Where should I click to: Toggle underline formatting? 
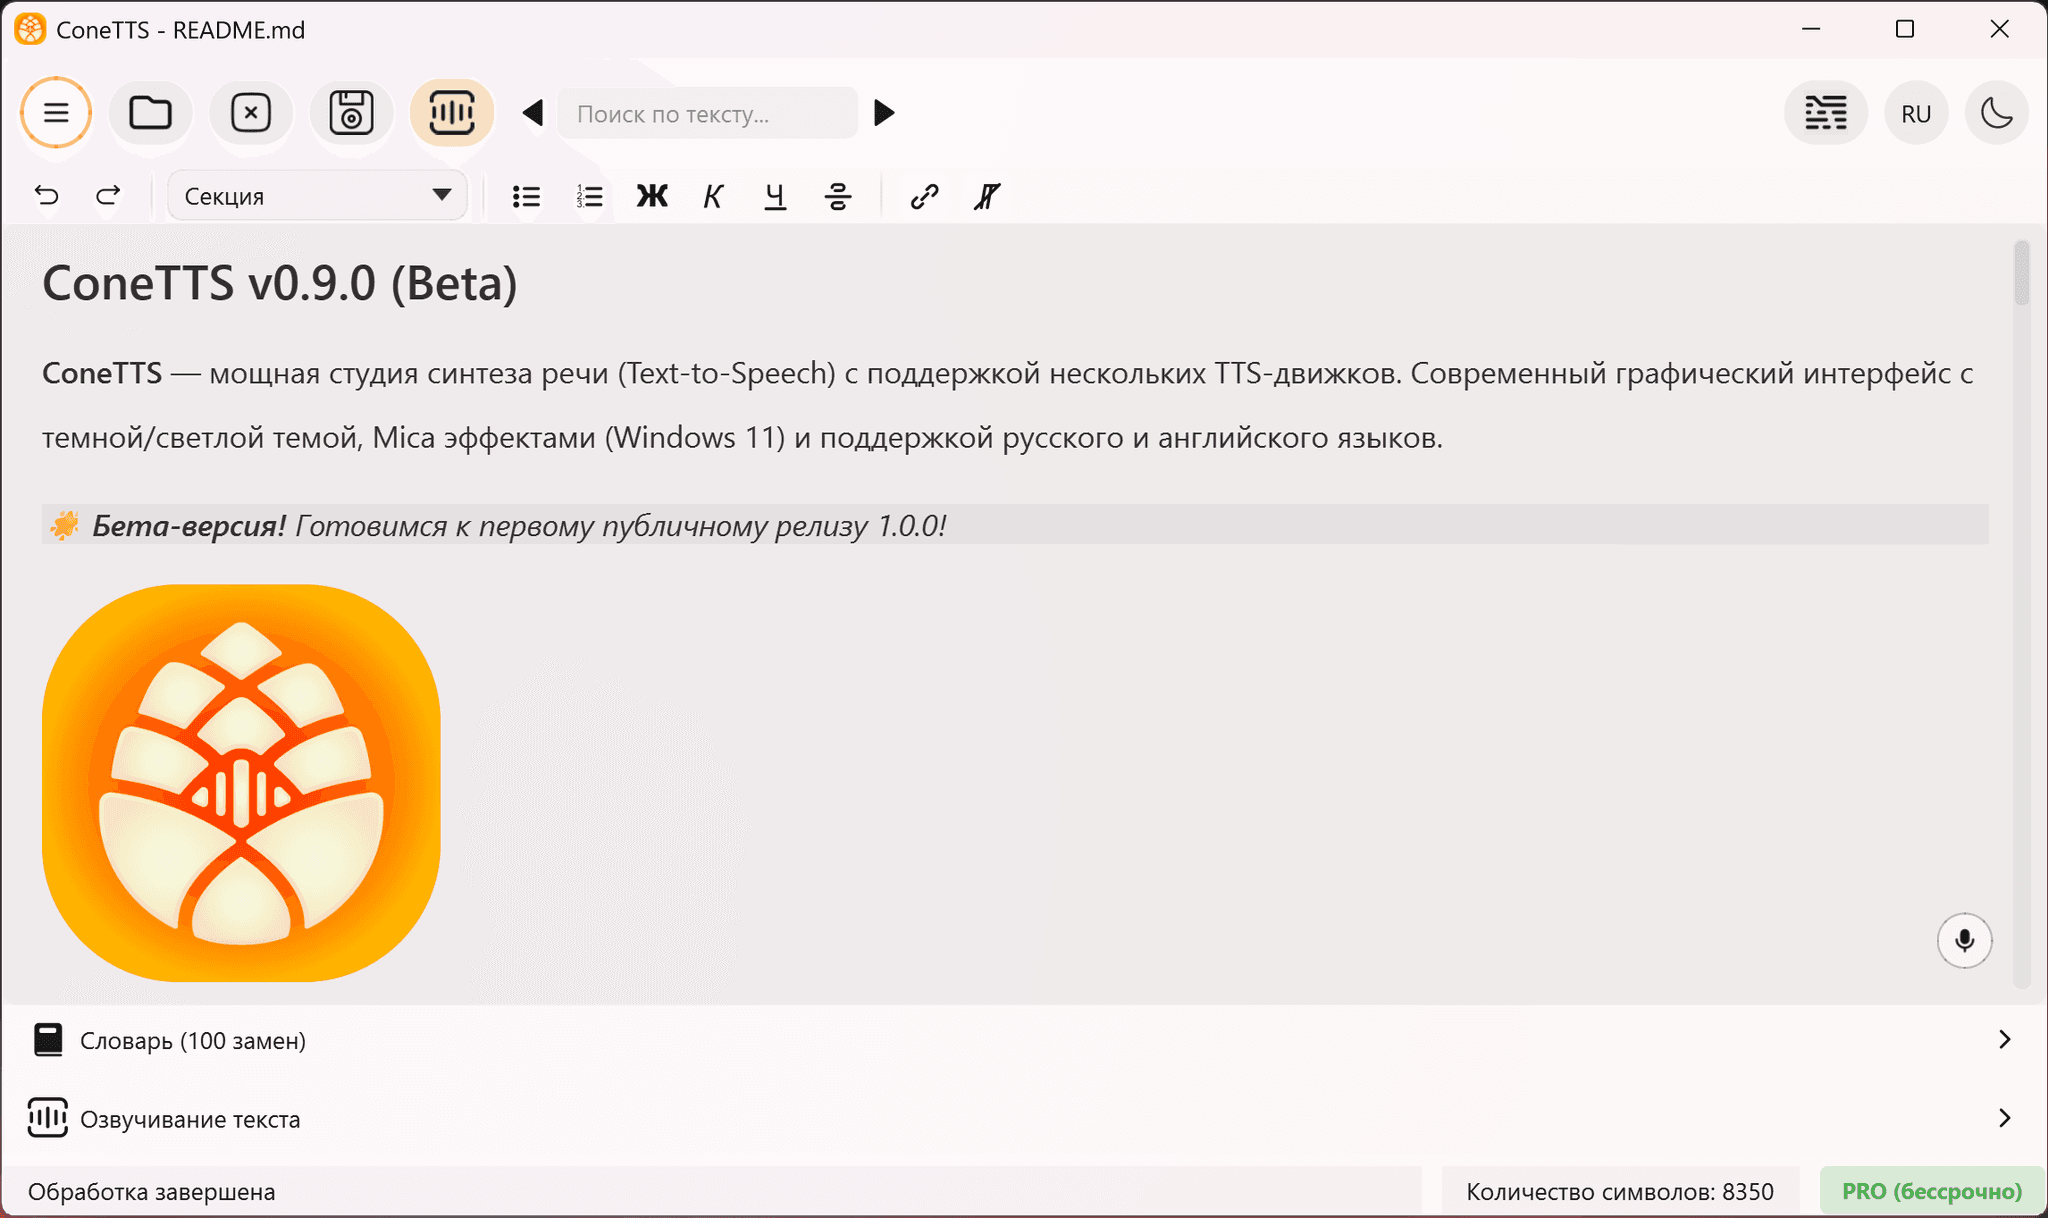click(774, 196)
